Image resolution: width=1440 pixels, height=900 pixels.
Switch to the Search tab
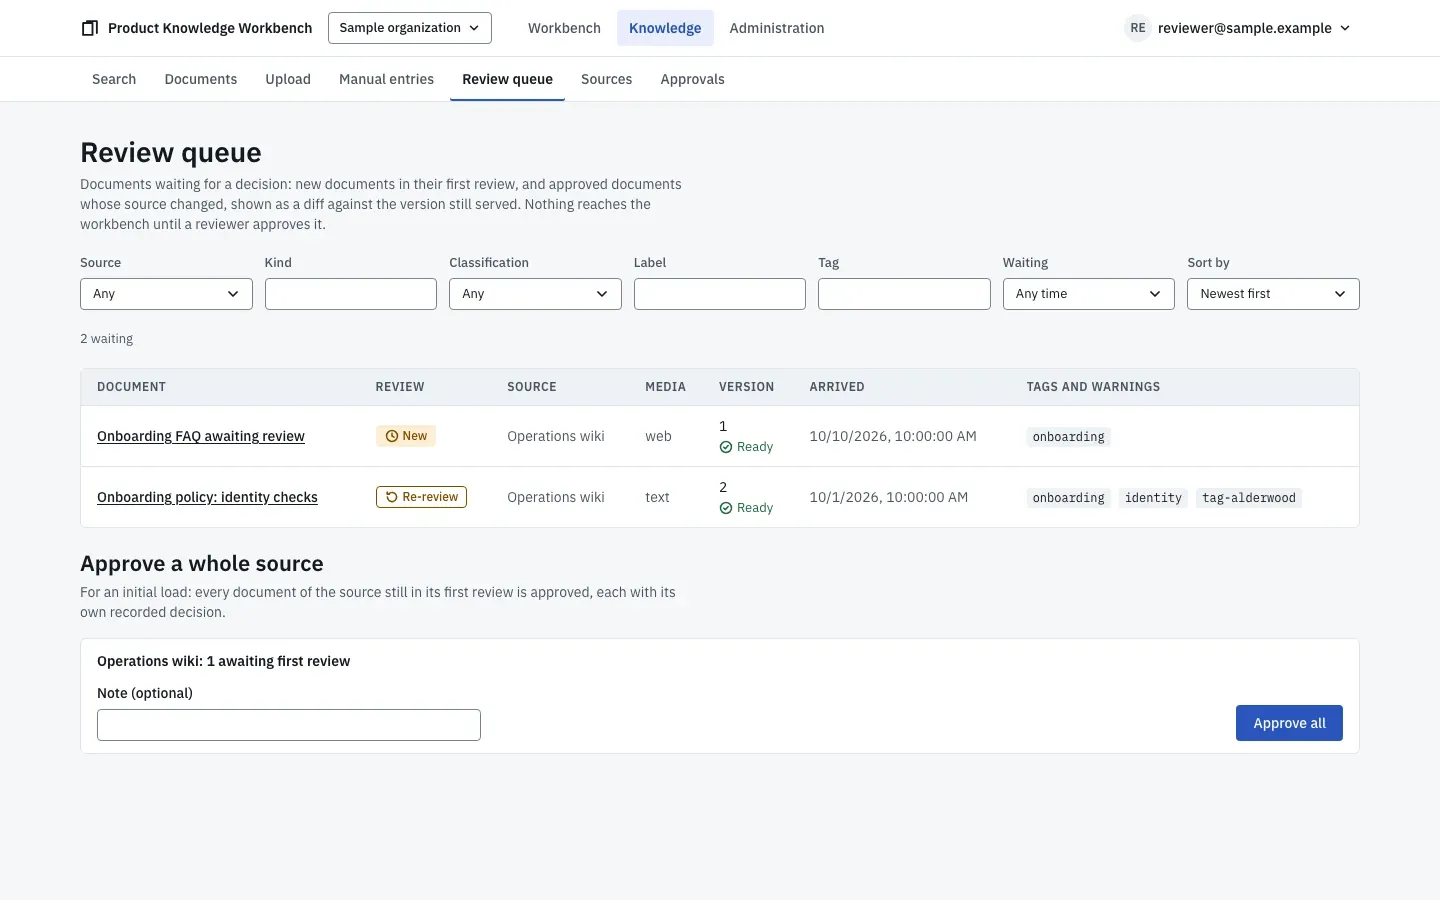pos(114,79)
